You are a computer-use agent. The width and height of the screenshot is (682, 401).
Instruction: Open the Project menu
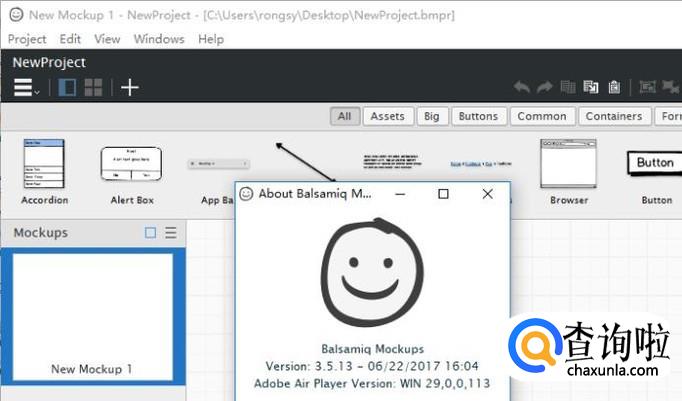click(x=27, y=39)
